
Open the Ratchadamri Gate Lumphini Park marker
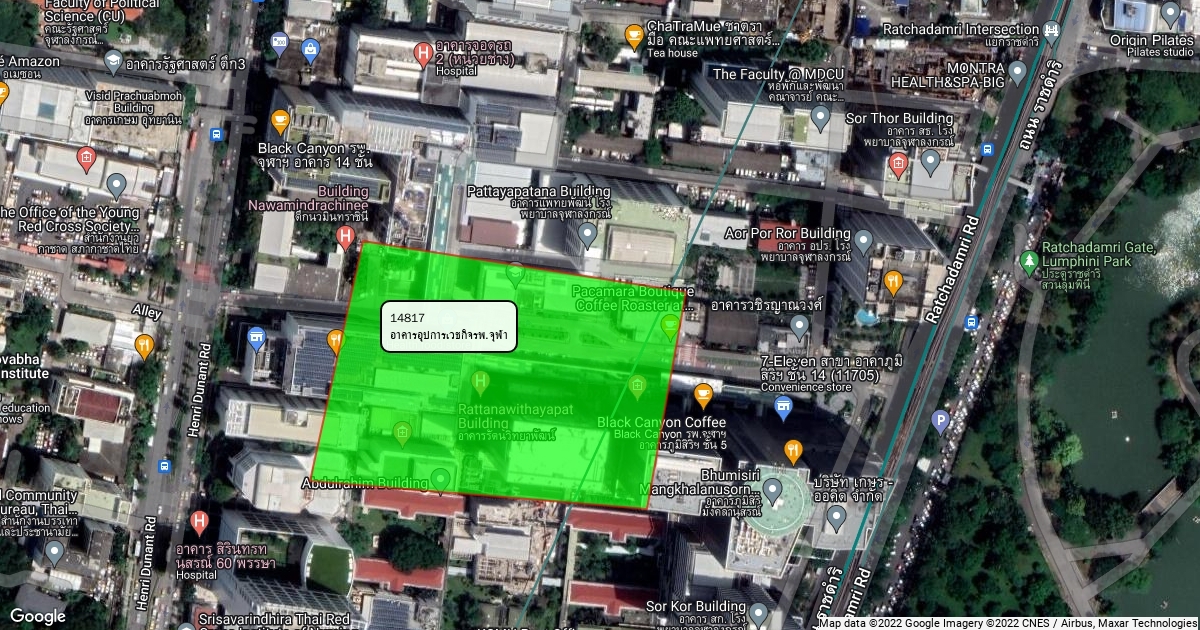tap(1028, 262)
